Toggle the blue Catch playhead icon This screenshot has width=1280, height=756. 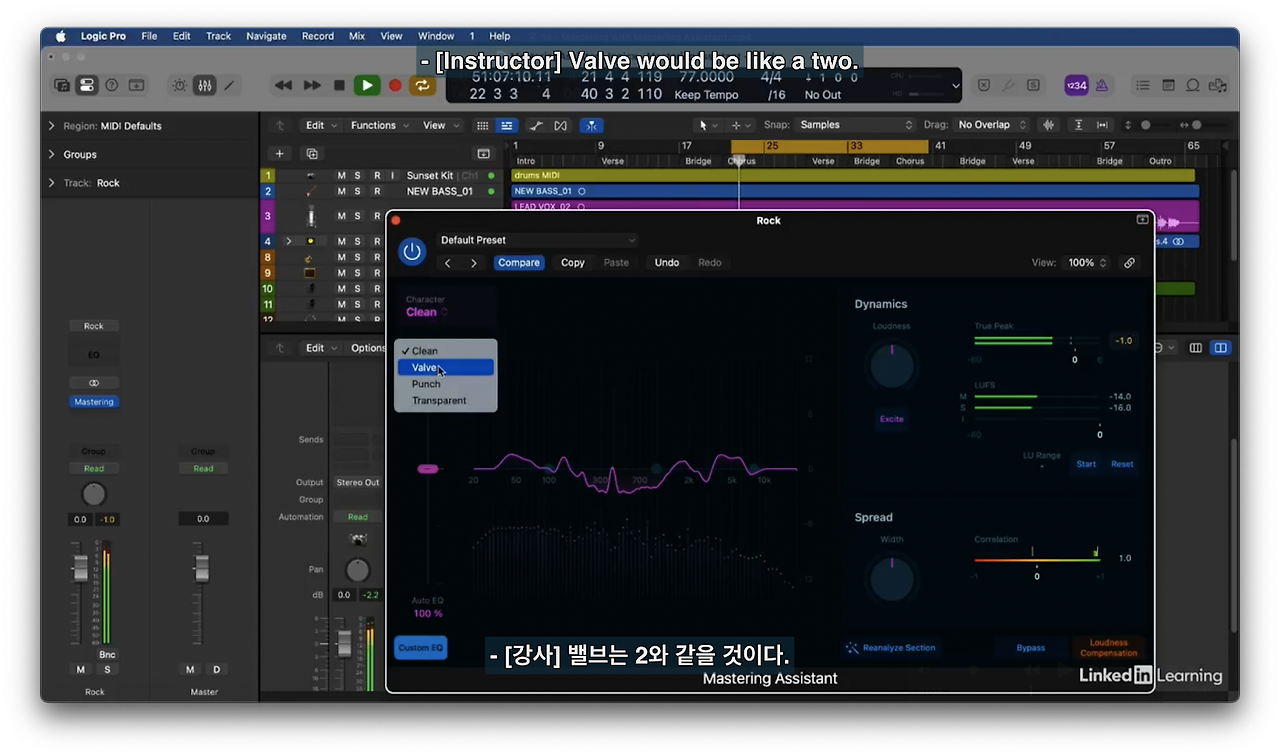(591, 125)
